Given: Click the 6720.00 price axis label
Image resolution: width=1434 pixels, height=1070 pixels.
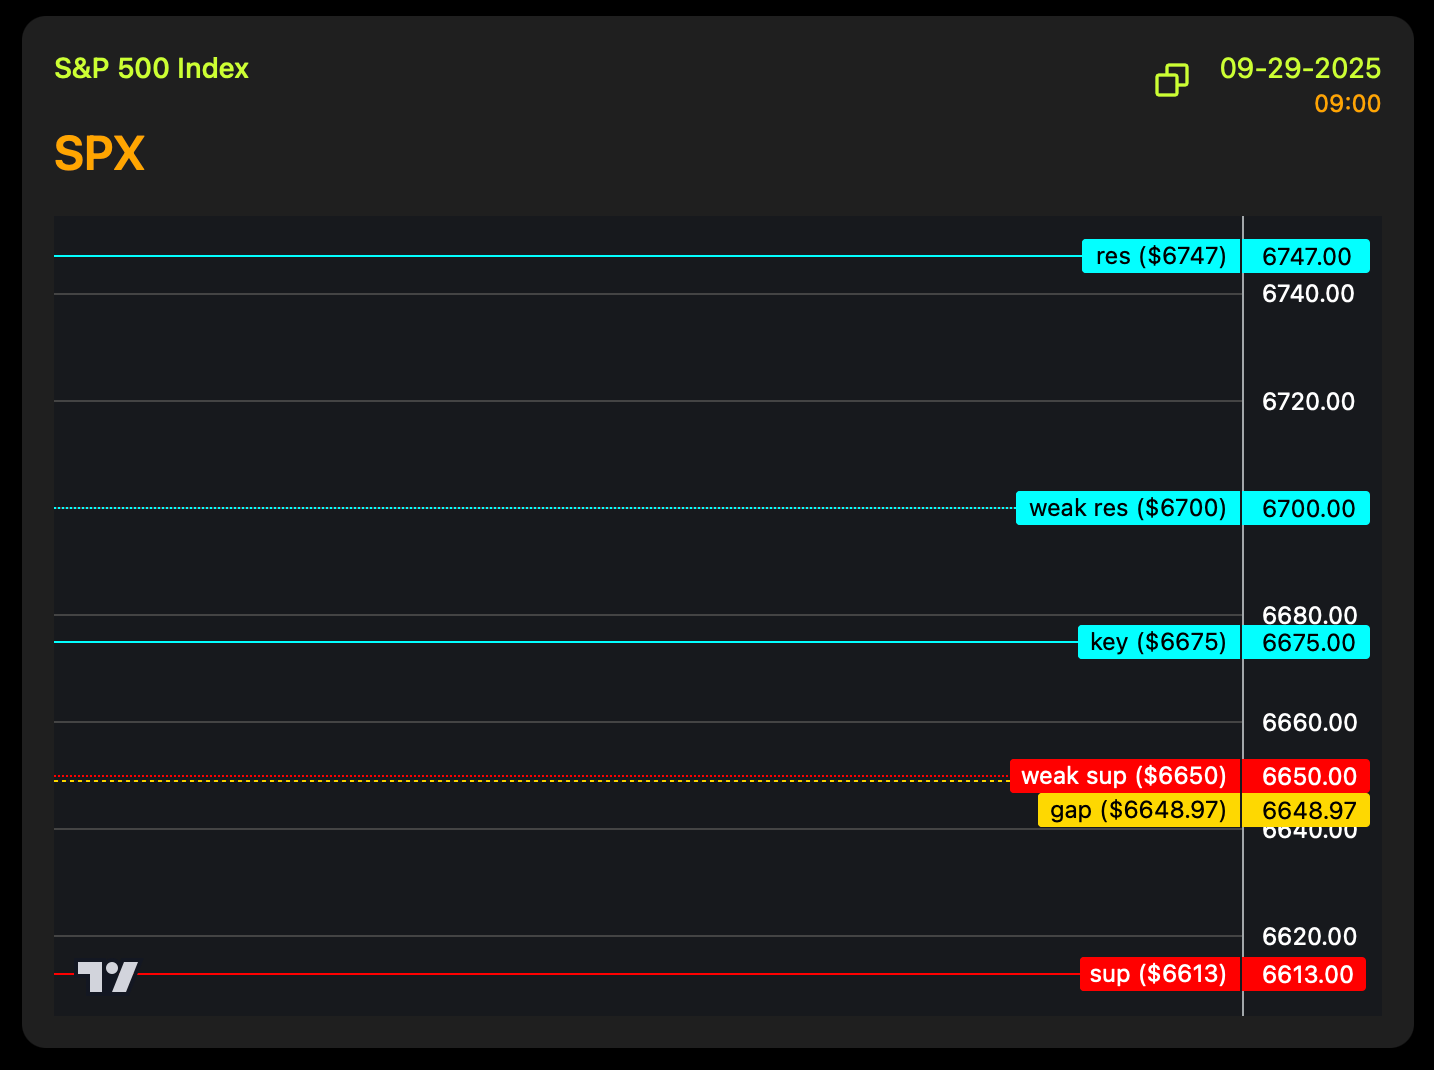Looking at the screenshot, I should point(1308,402).
